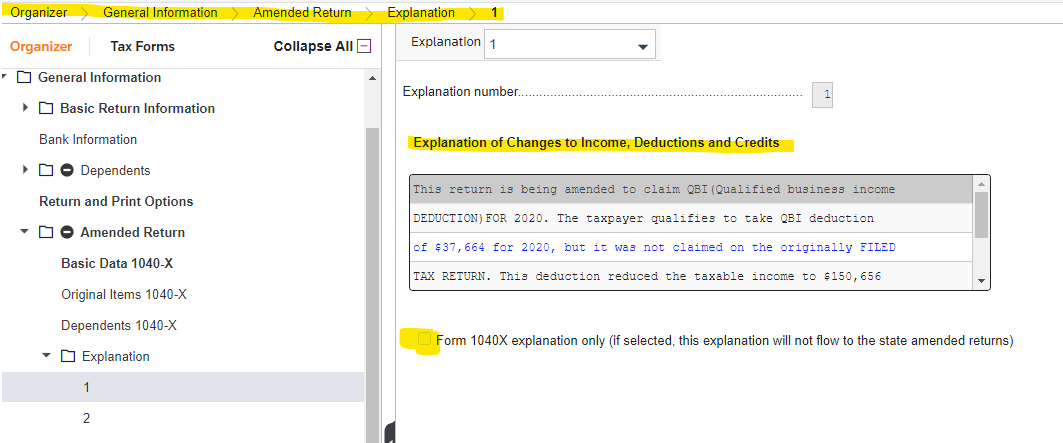The height and width of the screenshot is (443, 1063).
Task: Open Dependents 1040-X
Action: (x=119, y=326)
